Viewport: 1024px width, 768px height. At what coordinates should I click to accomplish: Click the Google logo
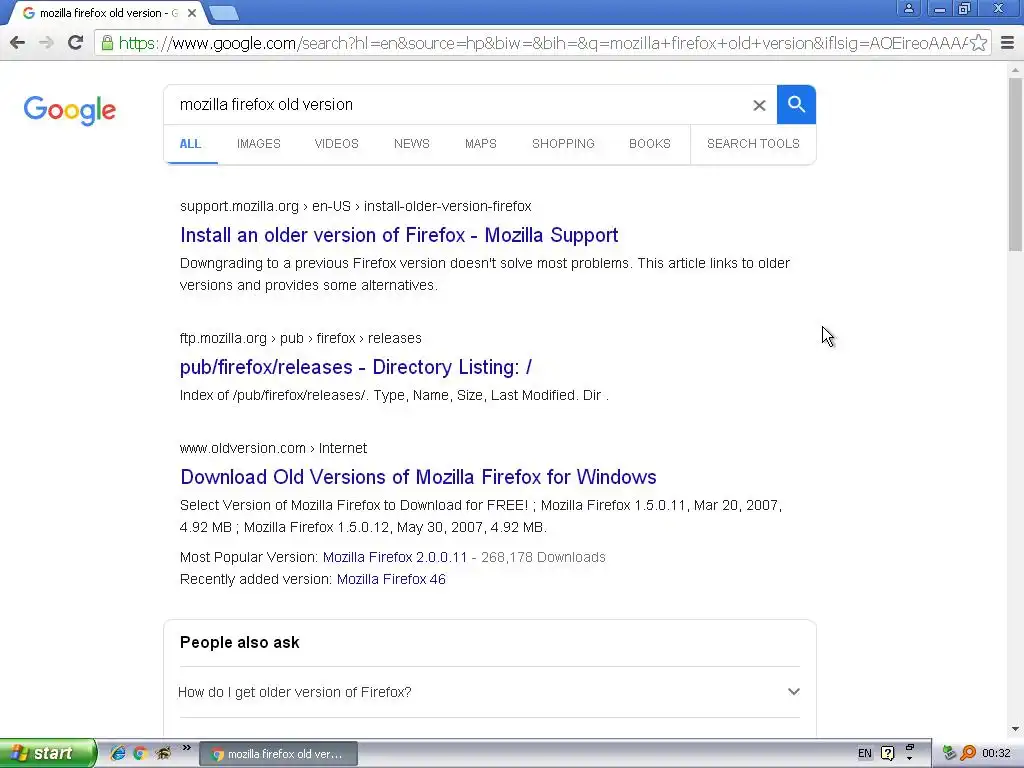coord(70,110)
